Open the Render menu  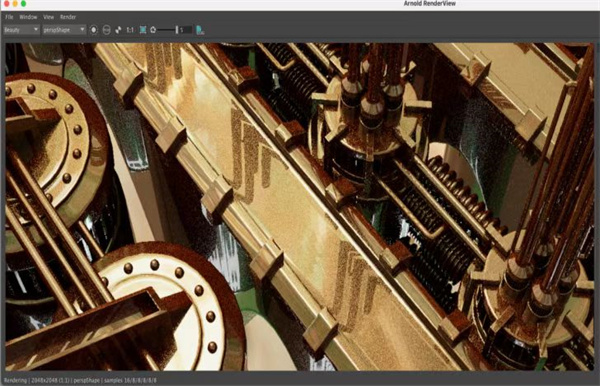pyautogui.click(x=68, y=17)
